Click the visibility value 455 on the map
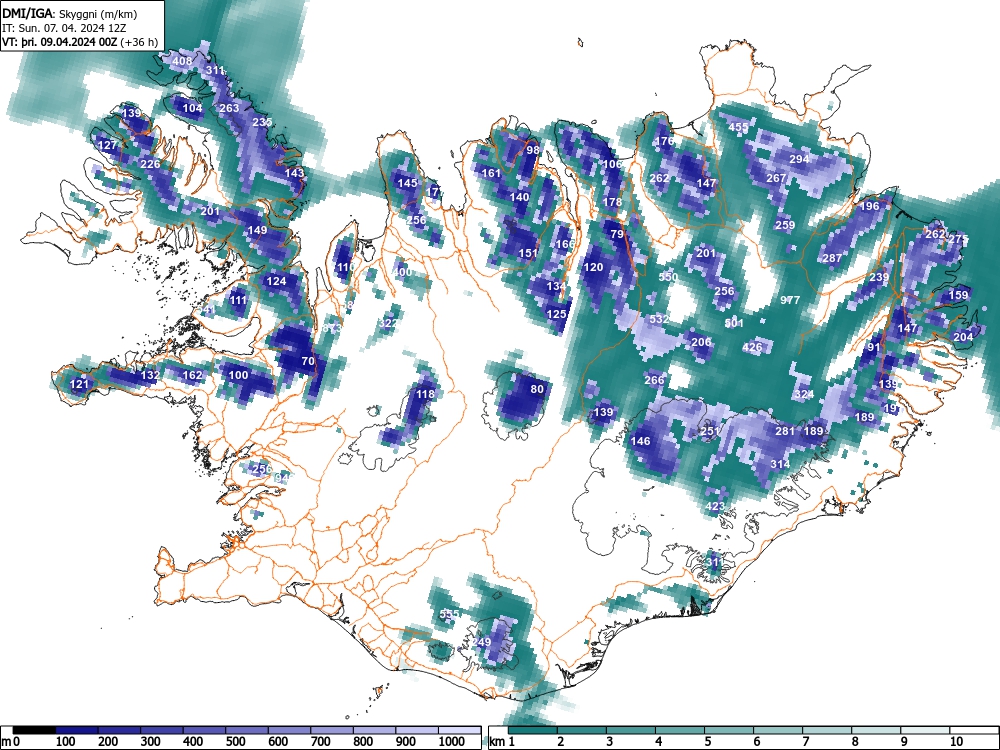 pyautogui.click(x=739, y=127)
